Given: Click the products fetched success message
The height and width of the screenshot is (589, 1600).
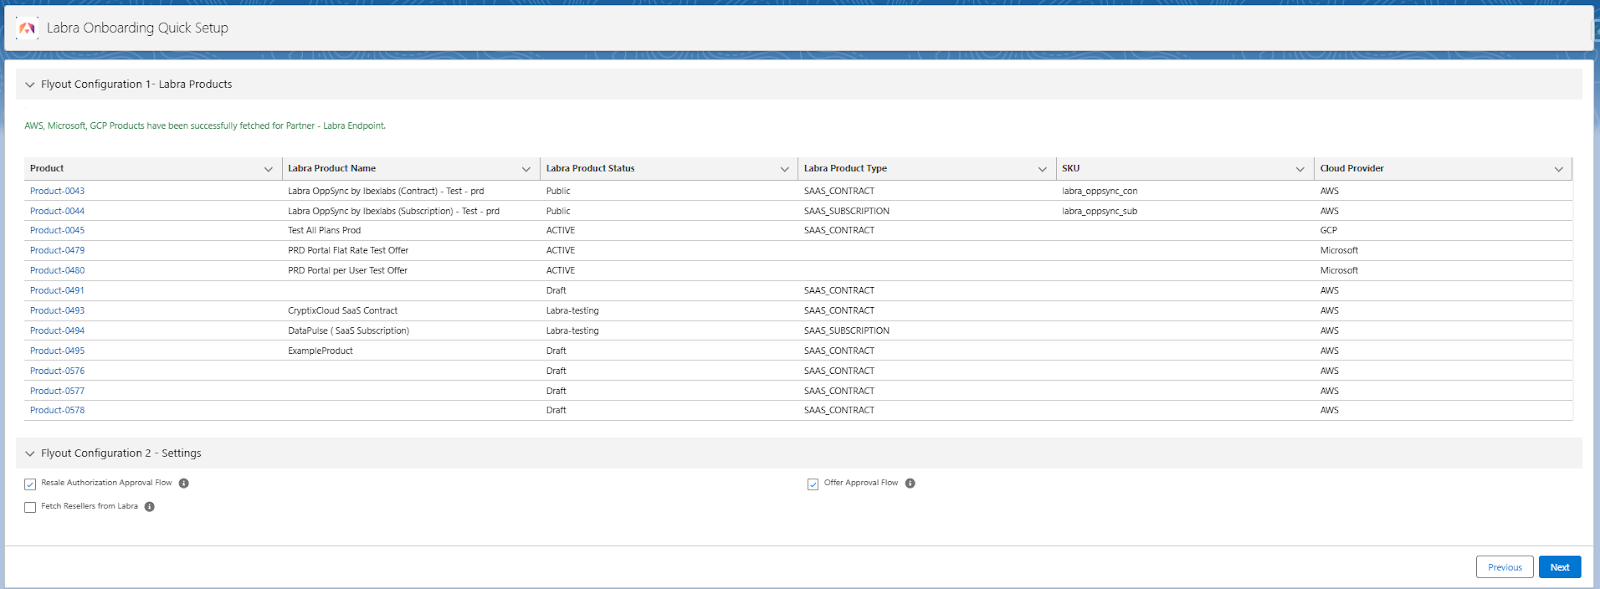Looking at the screenshot, I should click(x=205, y=126).
